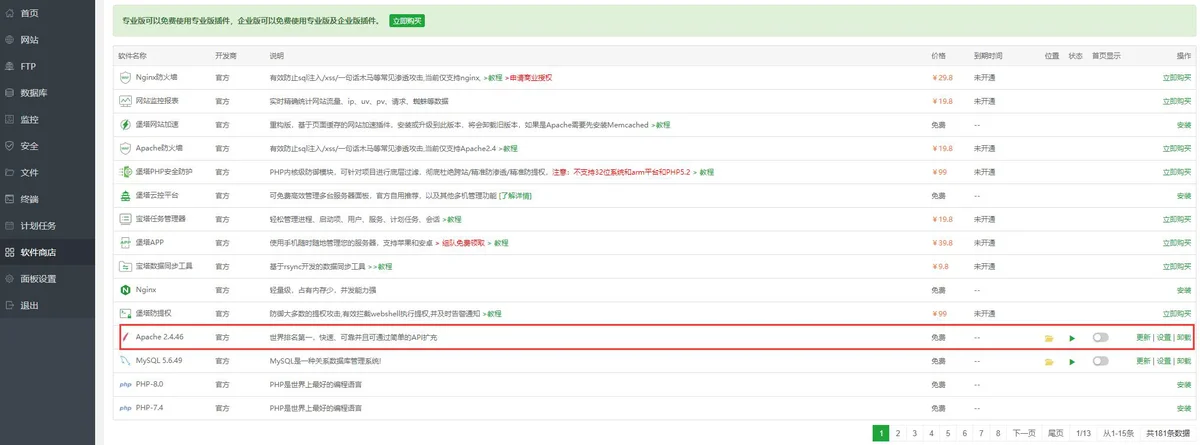Open the 终端 menu item

(x=47, y=199)
